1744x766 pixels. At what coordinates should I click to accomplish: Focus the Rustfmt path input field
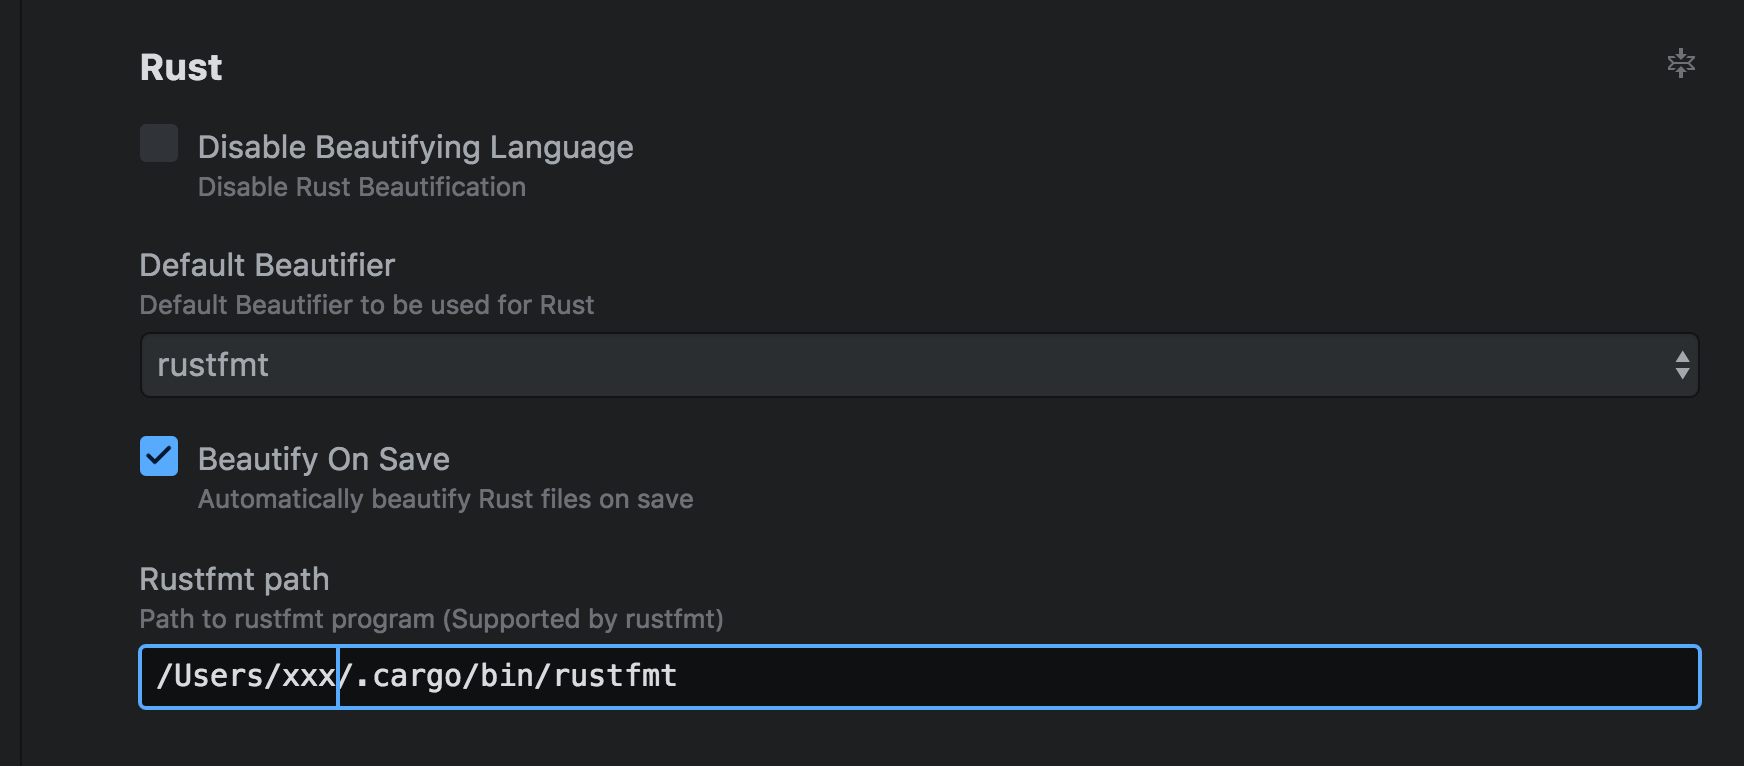click(x=919, y=677)
